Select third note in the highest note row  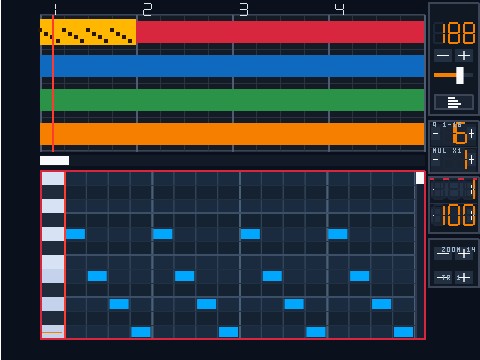[250, 234]
